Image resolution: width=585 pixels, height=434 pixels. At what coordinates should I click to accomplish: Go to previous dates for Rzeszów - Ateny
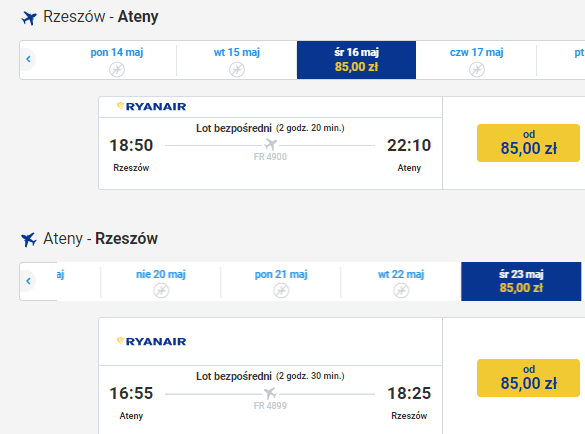point(28,59)
